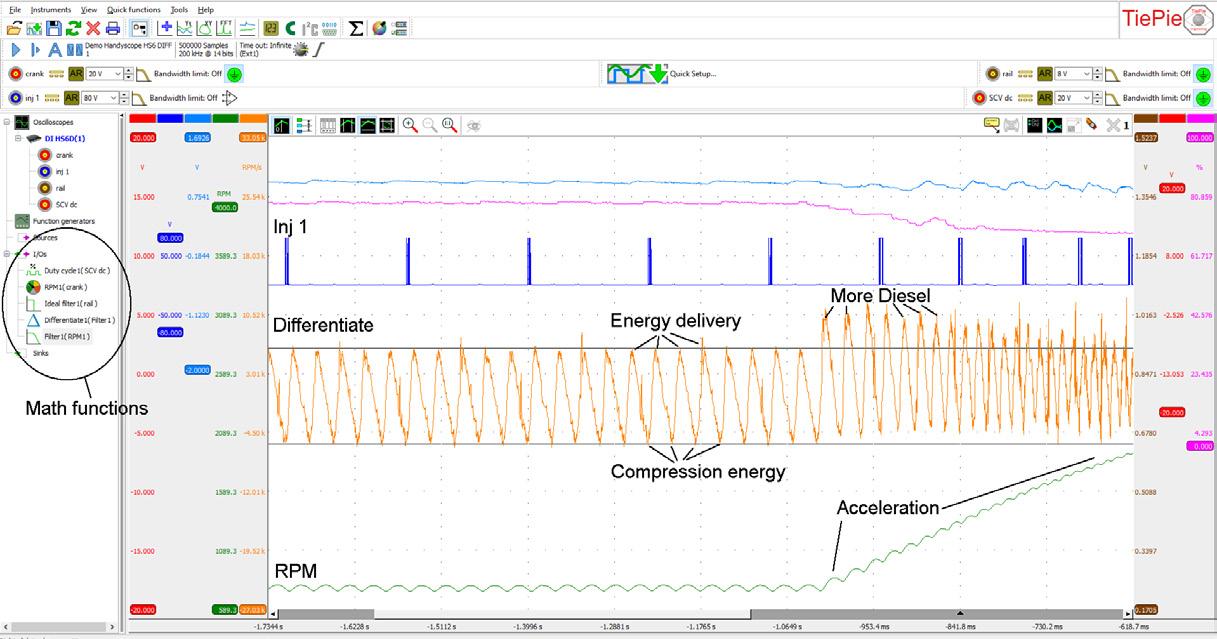The height and width of the screenshot is (639, 1217).
Task: Open the Instruments menu
Action: tap(50, 9)
